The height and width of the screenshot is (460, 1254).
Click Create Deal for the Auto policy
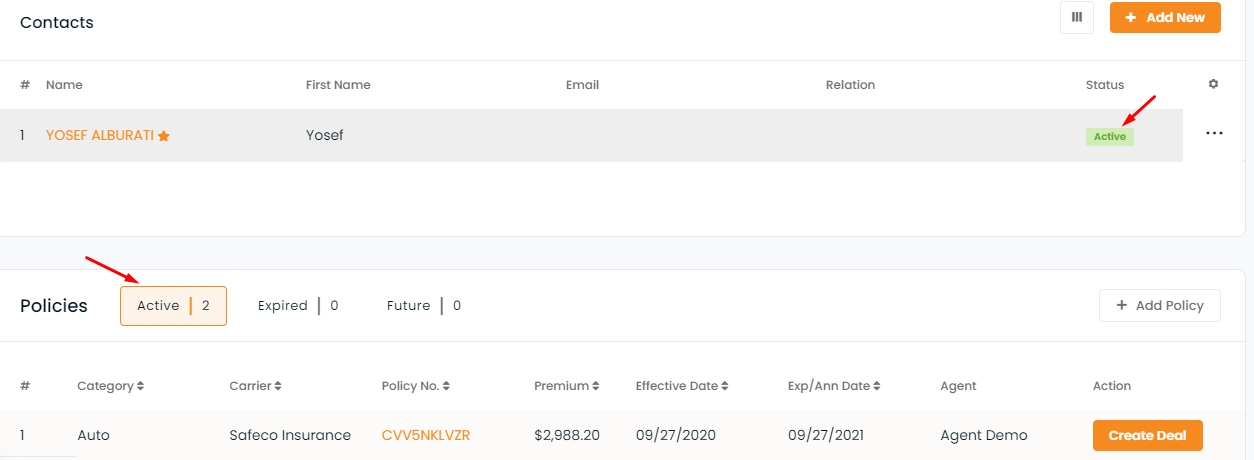pyautogui.click(x=1148, y=435)
